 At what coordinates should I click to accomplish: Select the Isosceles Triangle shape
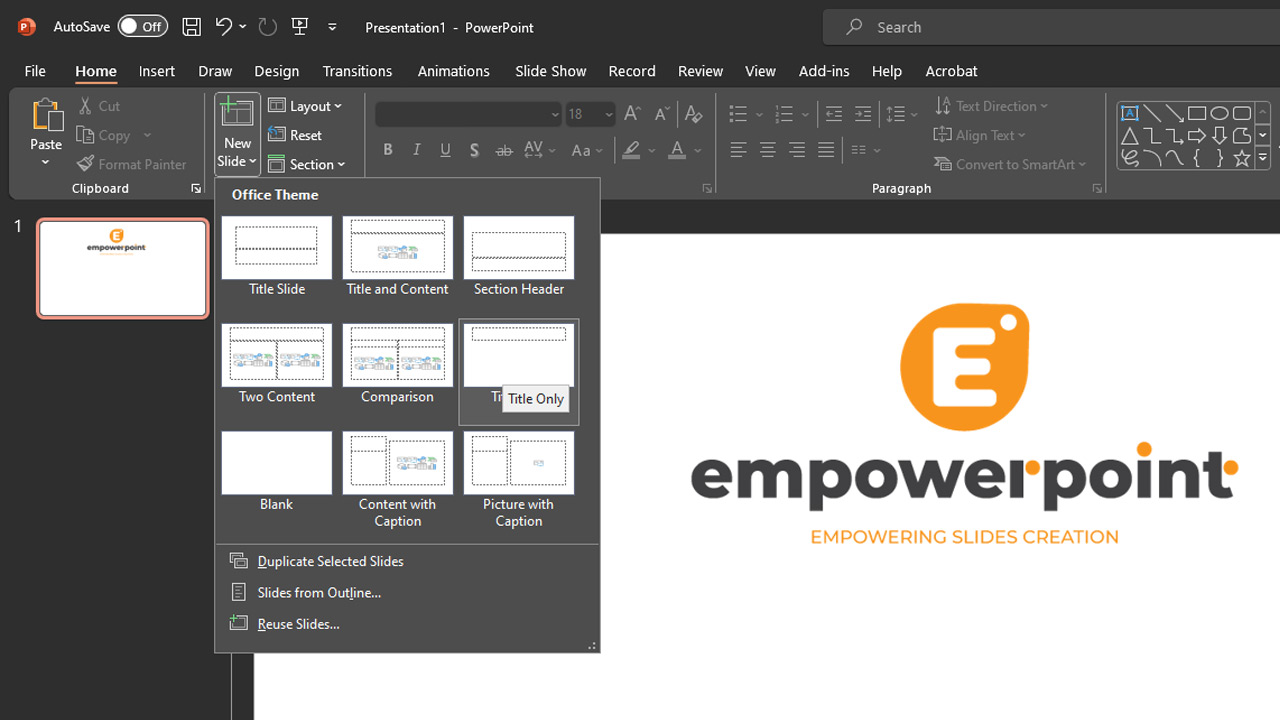click(x=1130, y=136)
